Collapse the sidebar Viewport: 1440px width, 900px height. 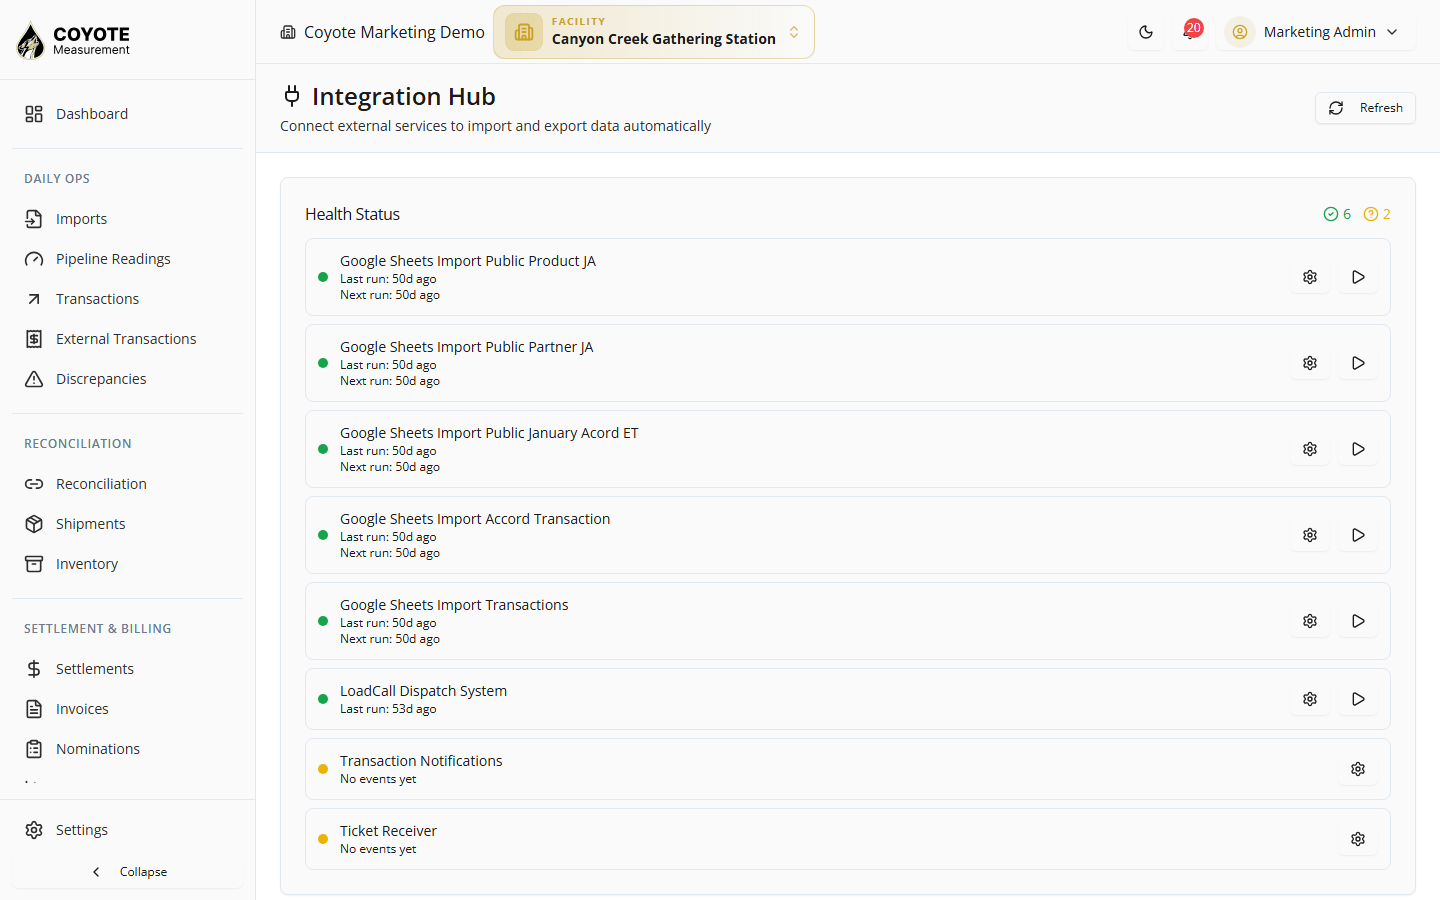point(127,872)
